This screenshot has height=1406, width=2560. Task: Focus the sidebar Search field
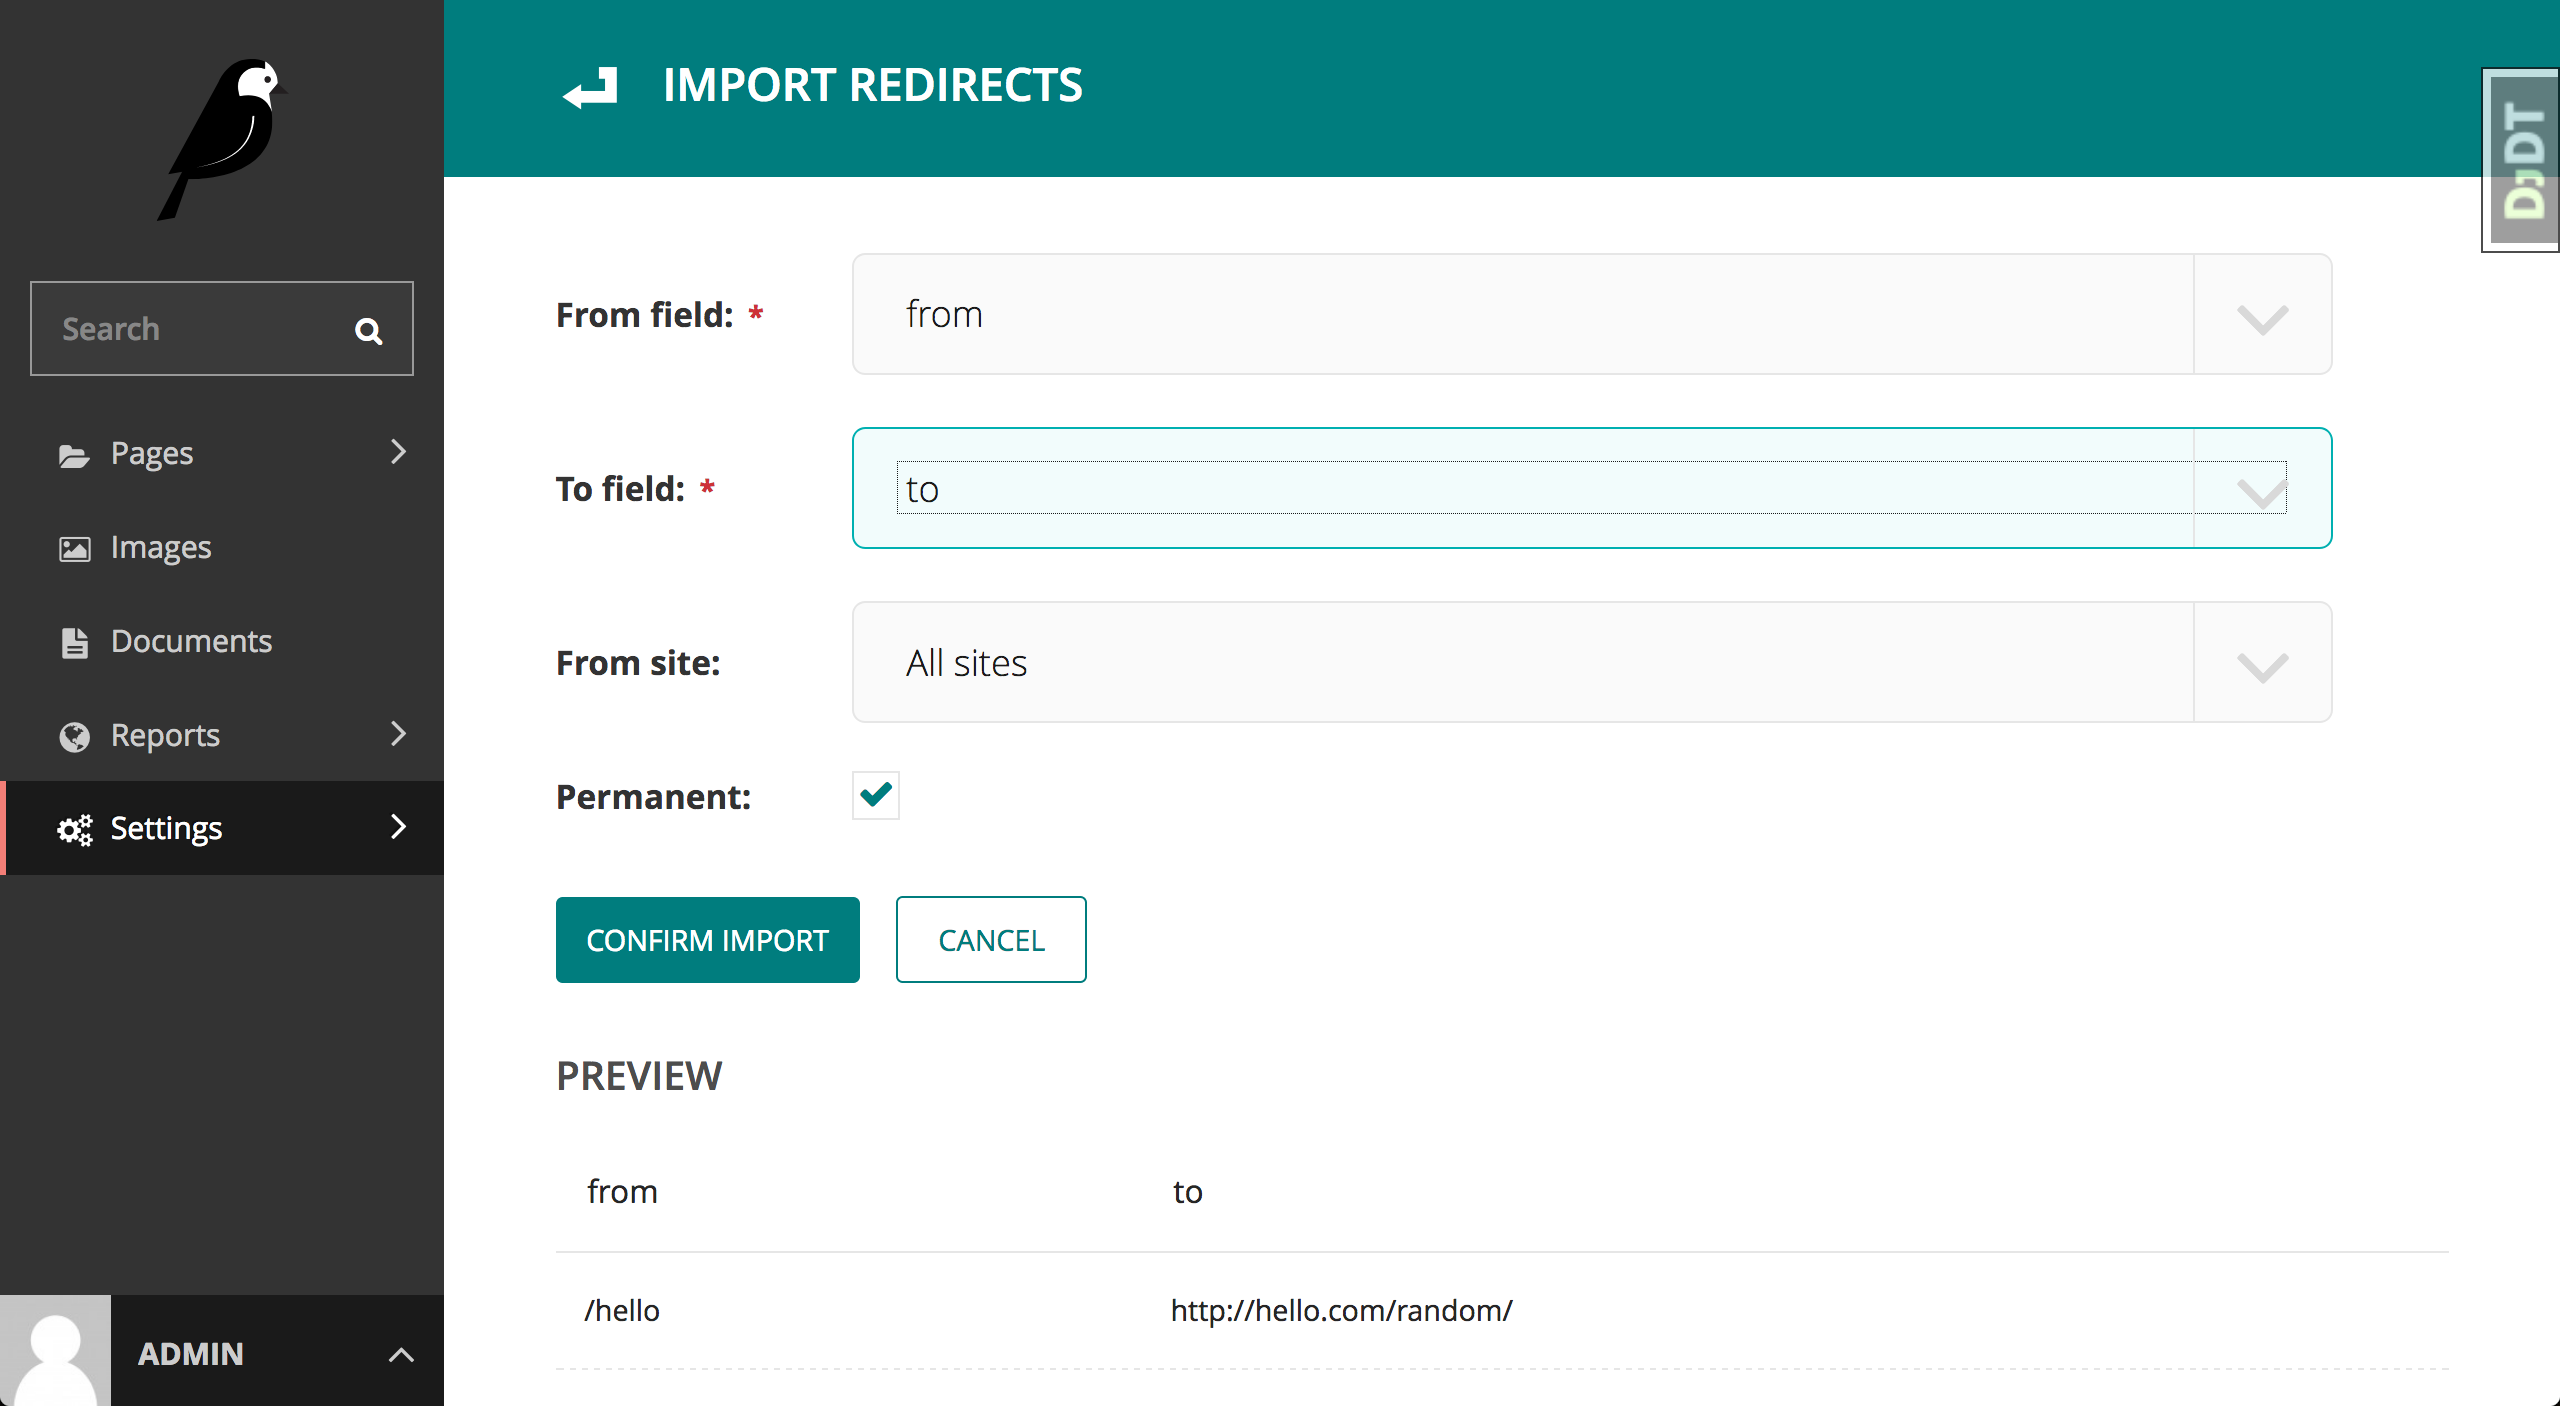190,329
